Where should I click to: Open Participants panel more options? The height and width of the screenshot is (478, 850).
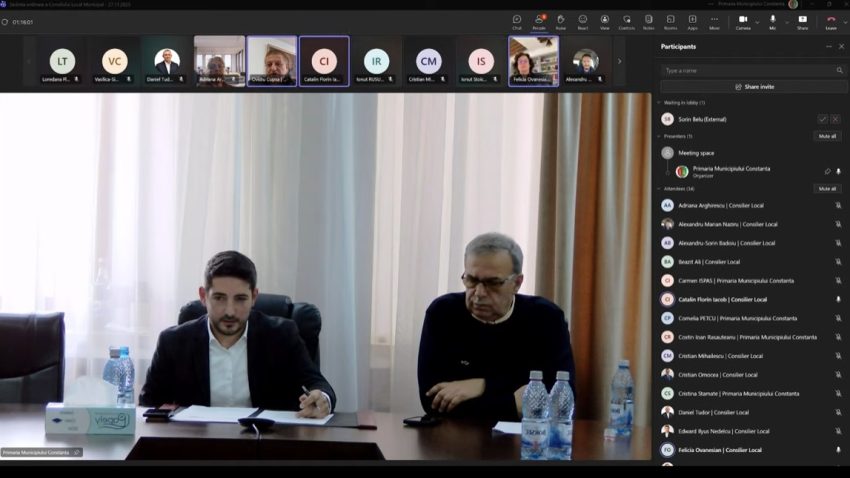[829, 47]
